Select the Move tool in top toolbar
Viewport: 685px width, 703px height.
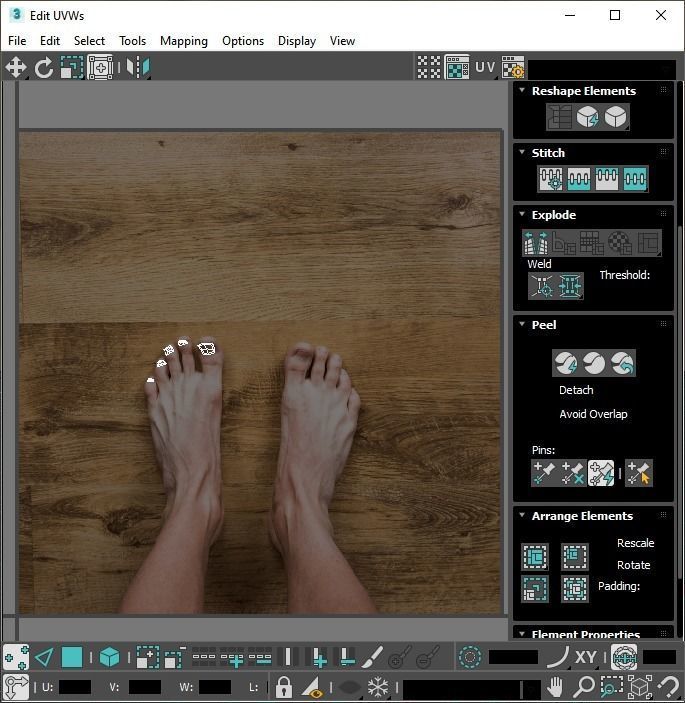(16, 68)
